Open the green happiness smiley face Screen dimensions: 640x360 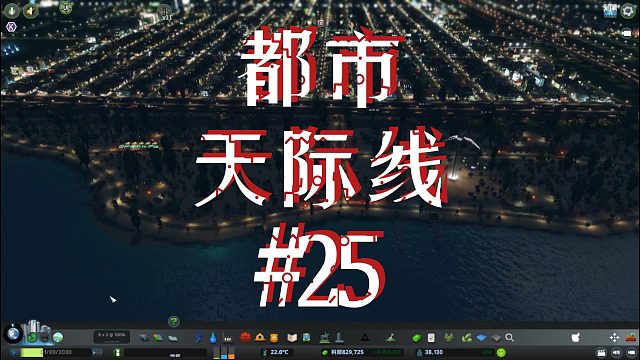pyautogui.click(x=501, y=352)
